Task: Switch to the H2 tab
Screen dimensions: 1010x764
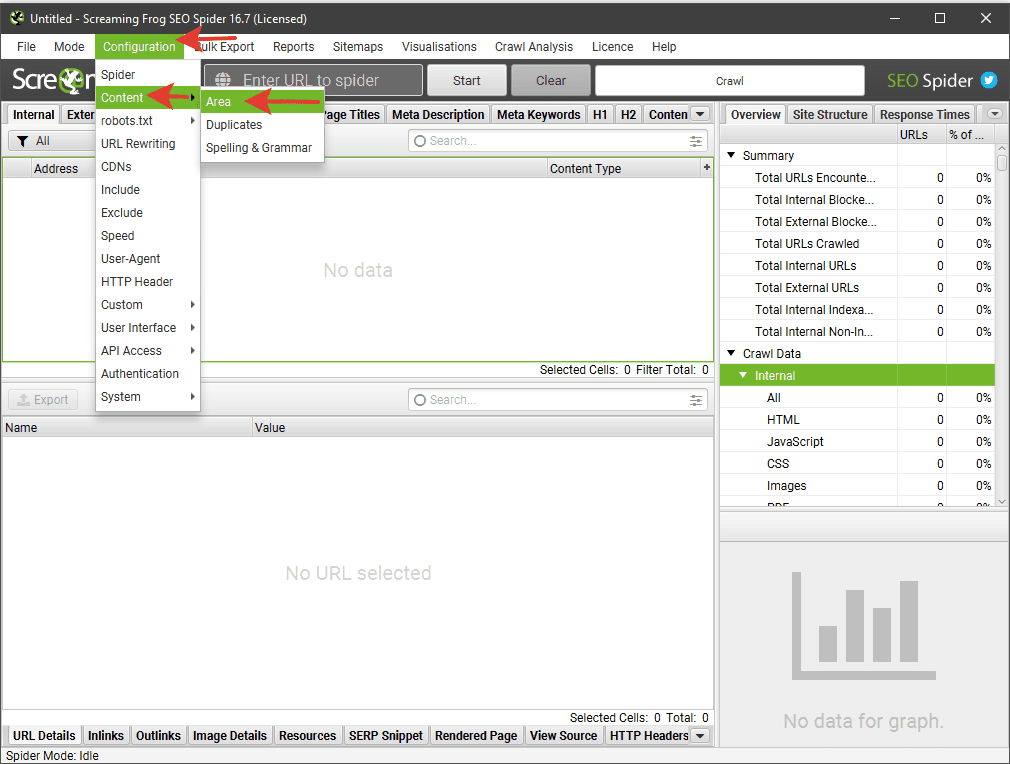Action: (628, 114)
